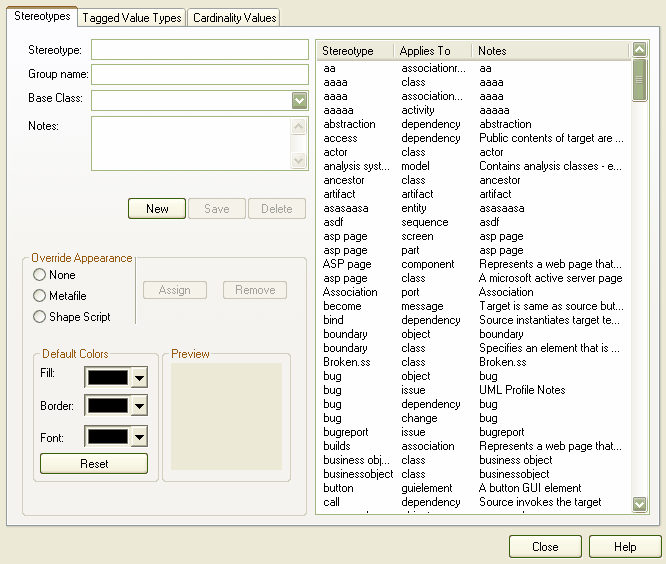
Task: Click the Notes box scroll up arrow
Action: tap(299, 127)
